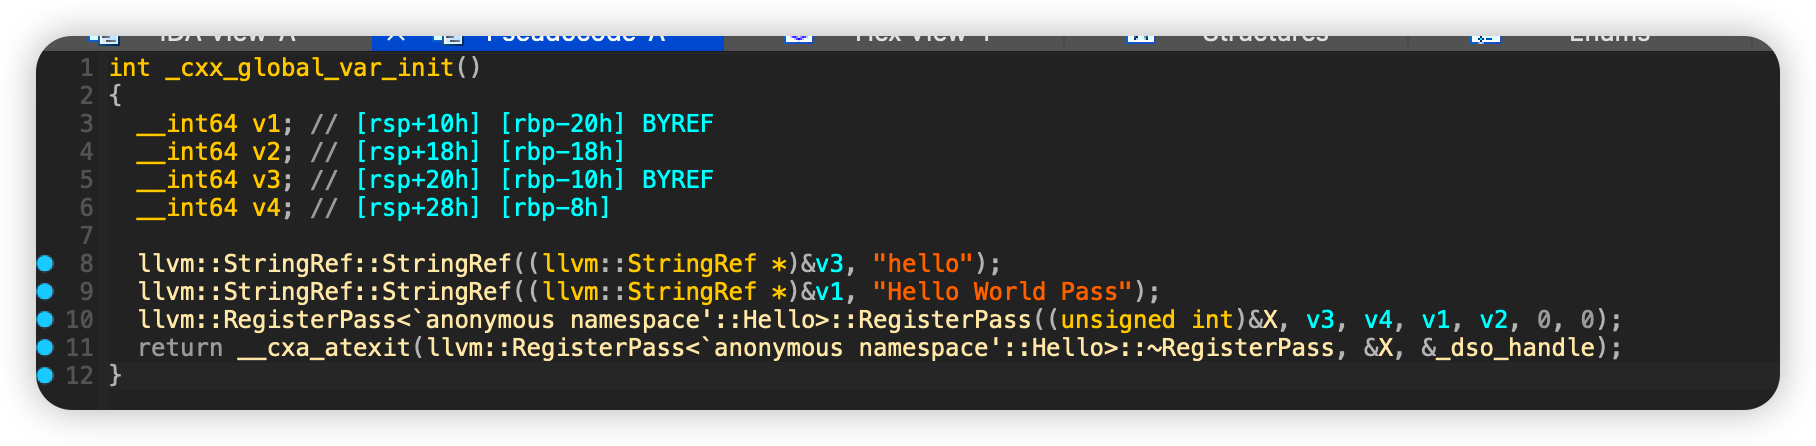The width and height of the screenshot is (1816, 446).
Task: Click the Enums tab icon
Action: (1485, 38)
